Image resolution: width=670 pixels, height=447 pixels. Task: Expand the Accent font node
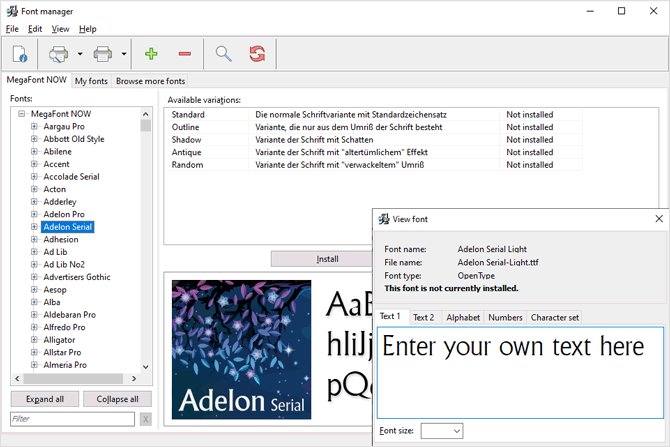click(34, 164)
